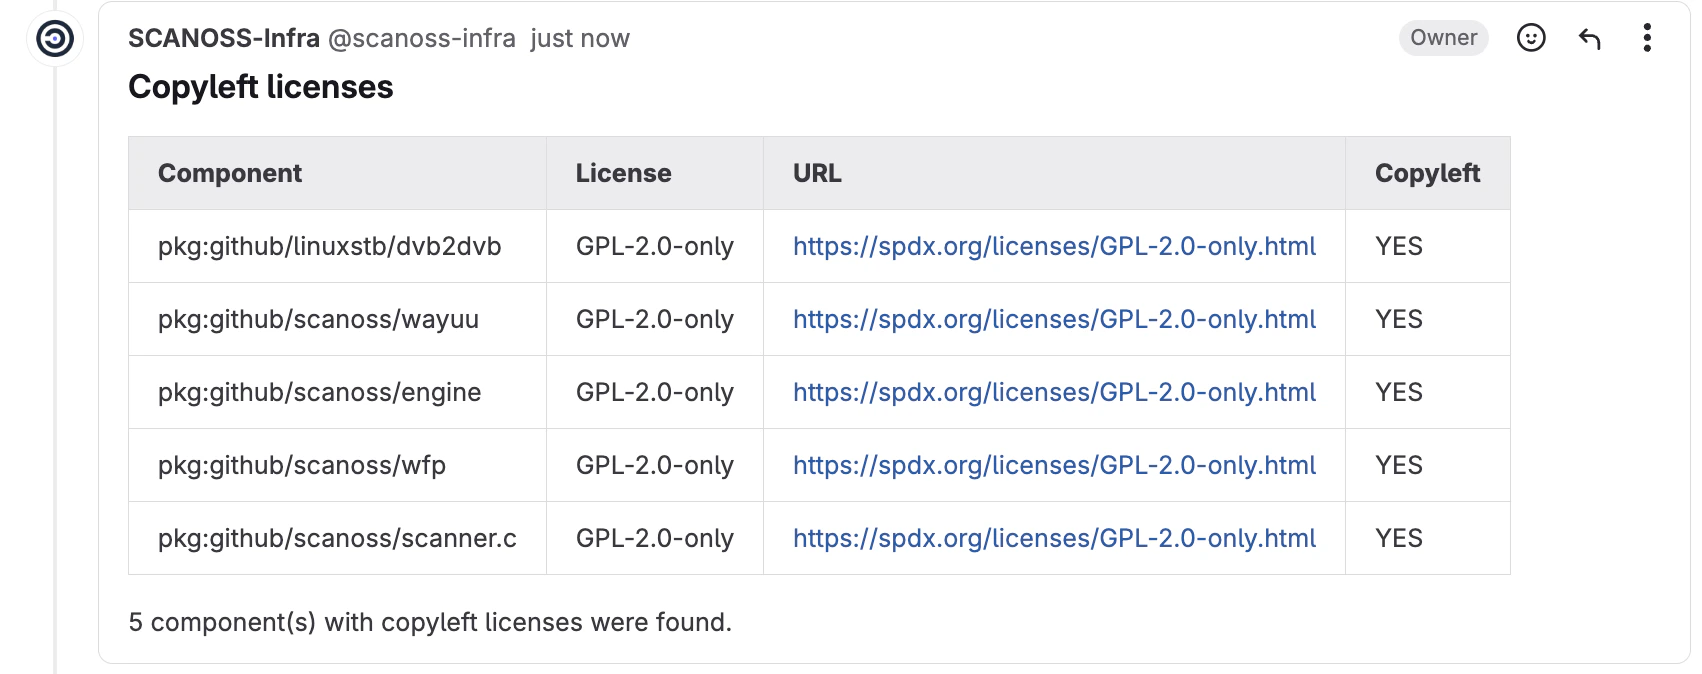Open the SCANOSS-Infra avatar icon
1702x674 pixels.
point(55,39)
